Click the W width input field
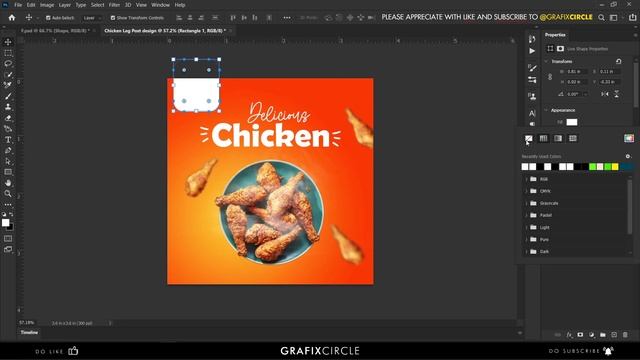Image resolution: width=640 pixels, height=360 pixels. [576, 71]
